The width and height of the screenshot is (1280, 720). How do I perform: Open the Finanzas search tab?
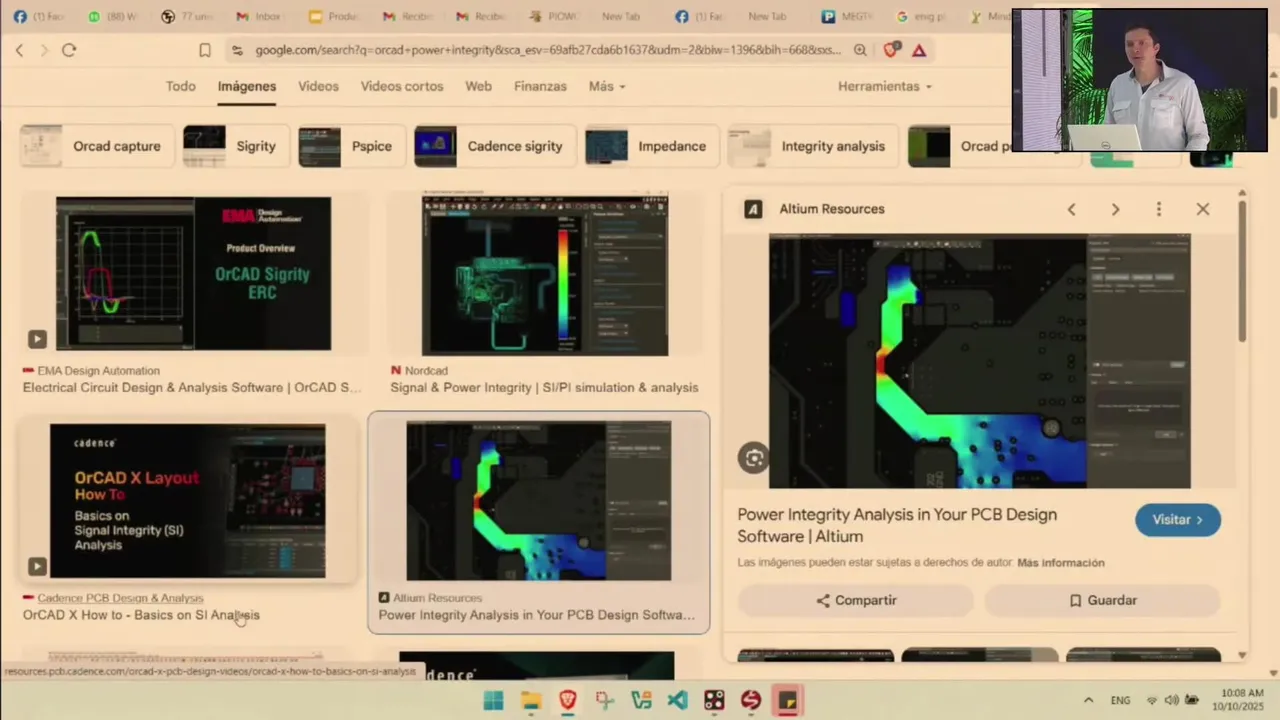point(540,86)
